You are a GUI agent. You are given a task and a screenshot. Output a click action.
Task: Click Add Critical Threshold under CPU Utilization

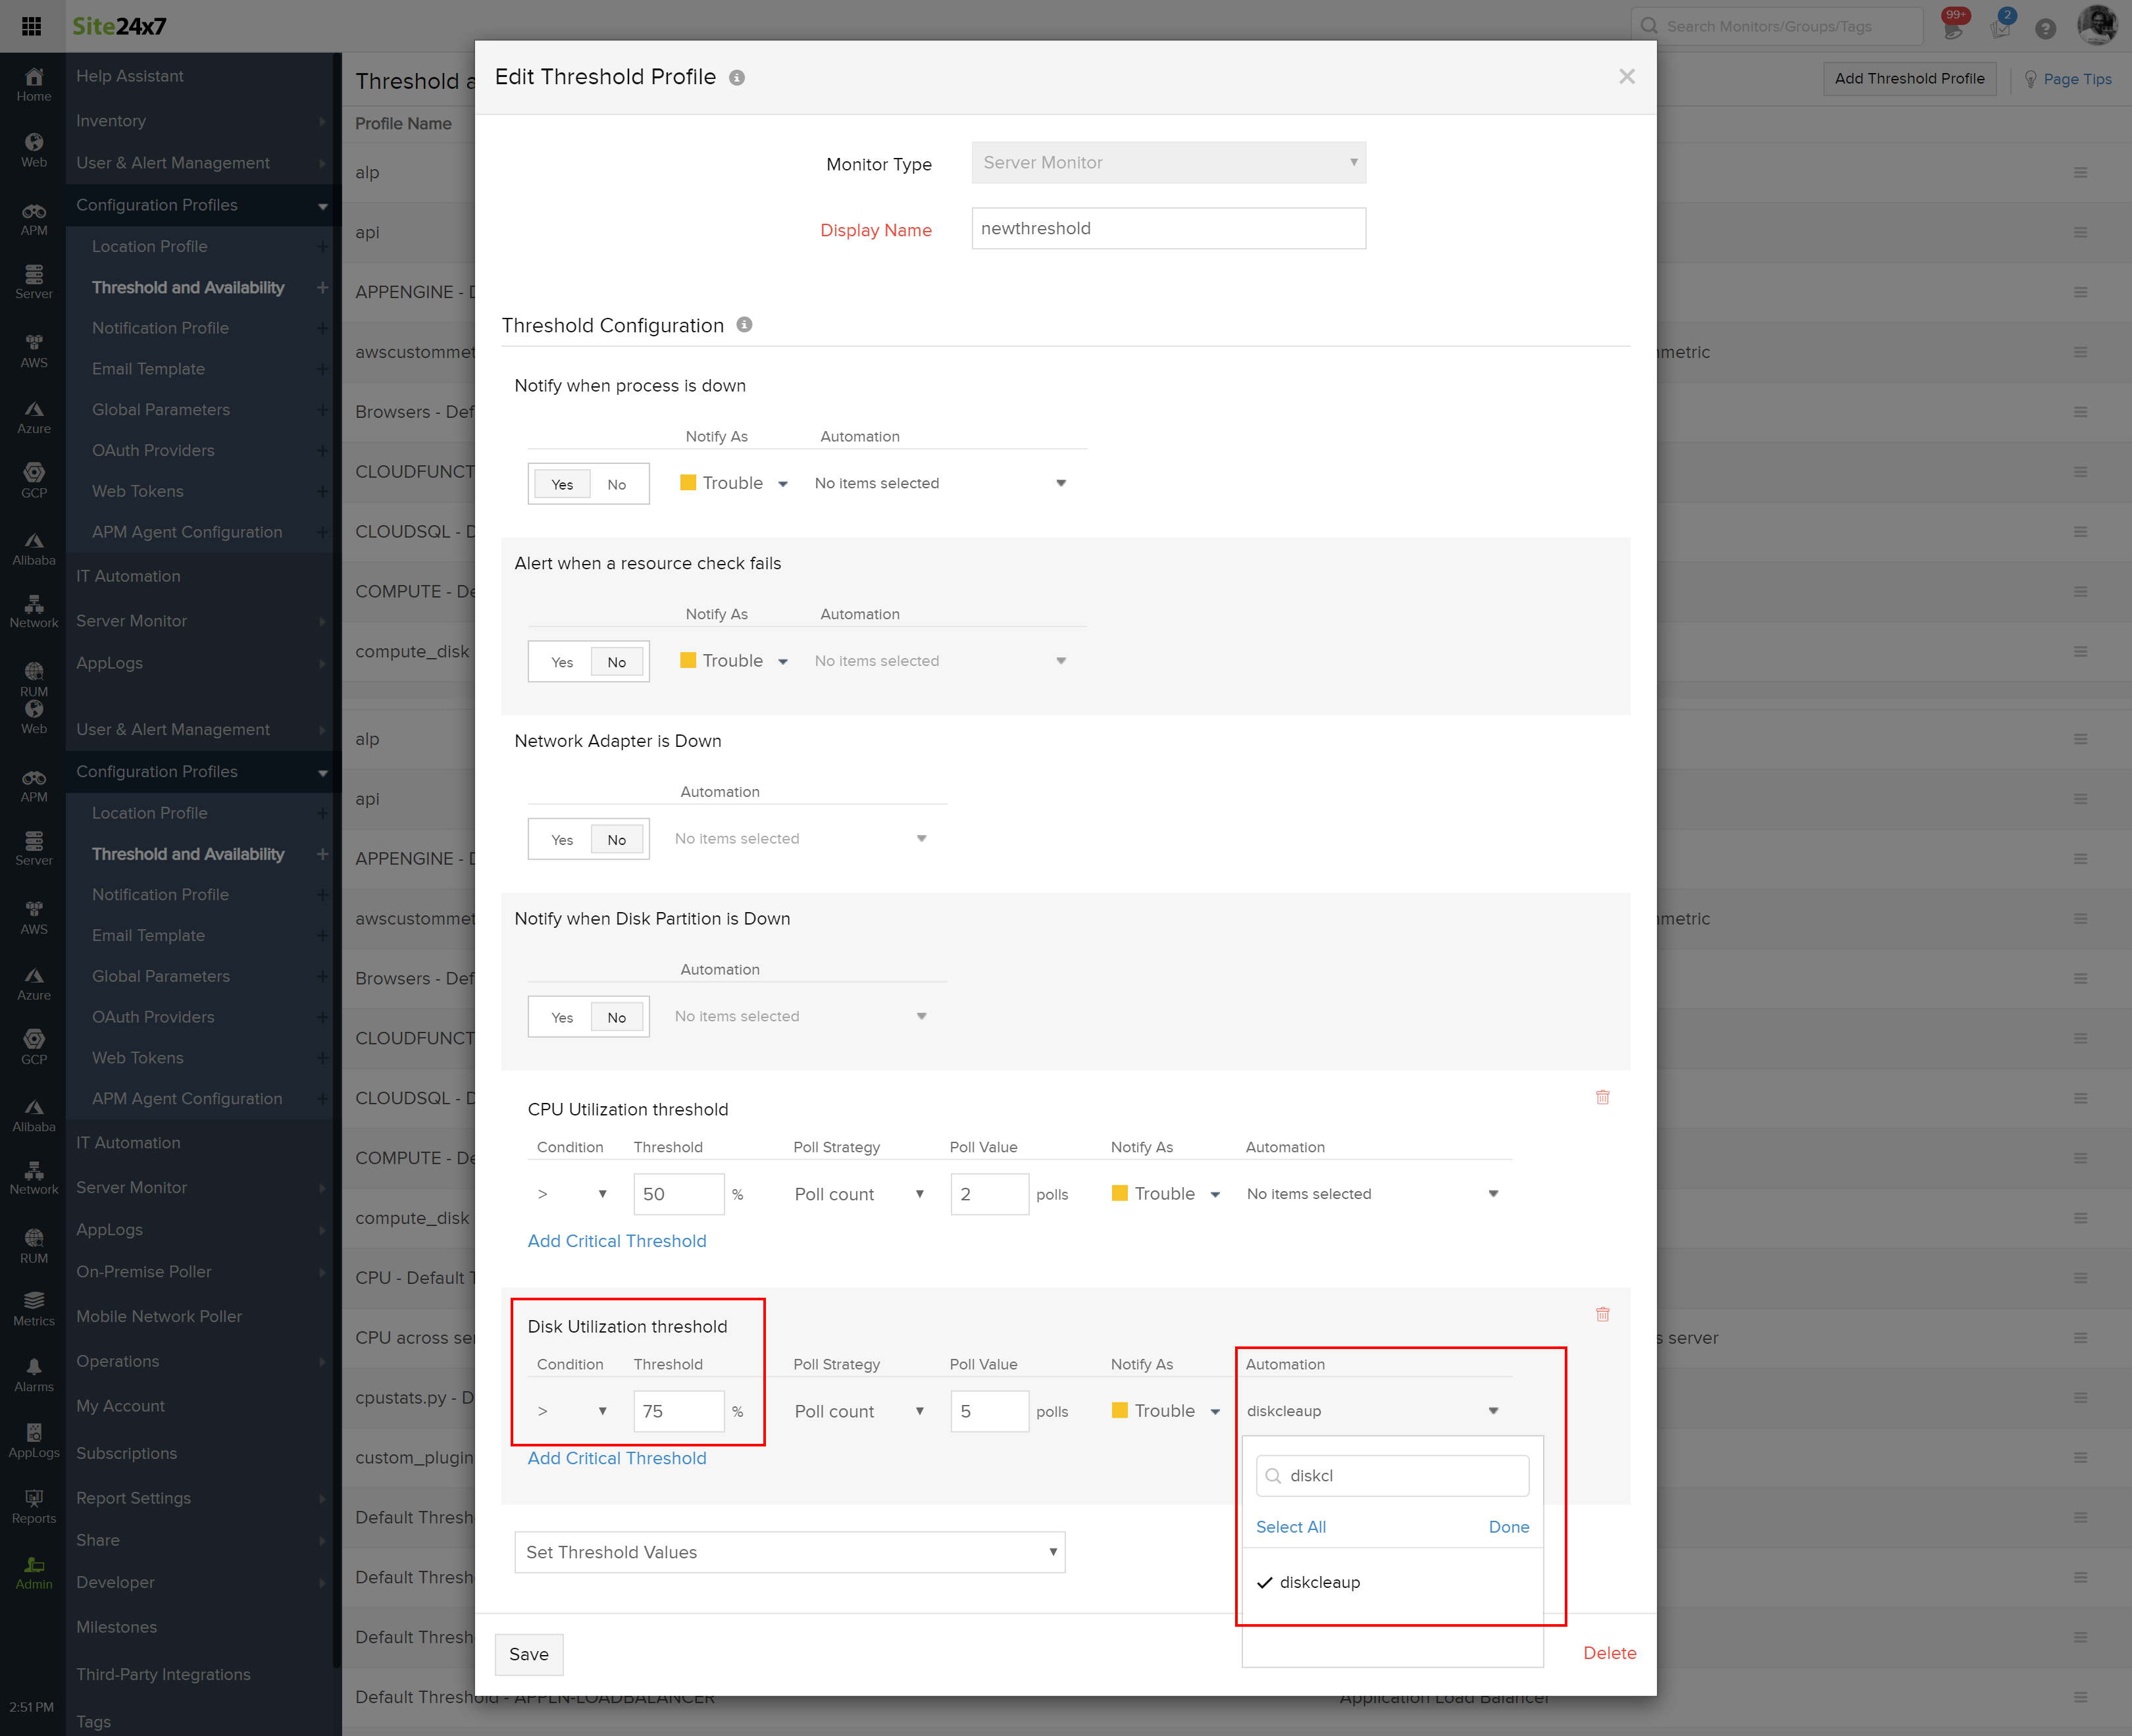pyautogui.click(x=617, y=1241)
